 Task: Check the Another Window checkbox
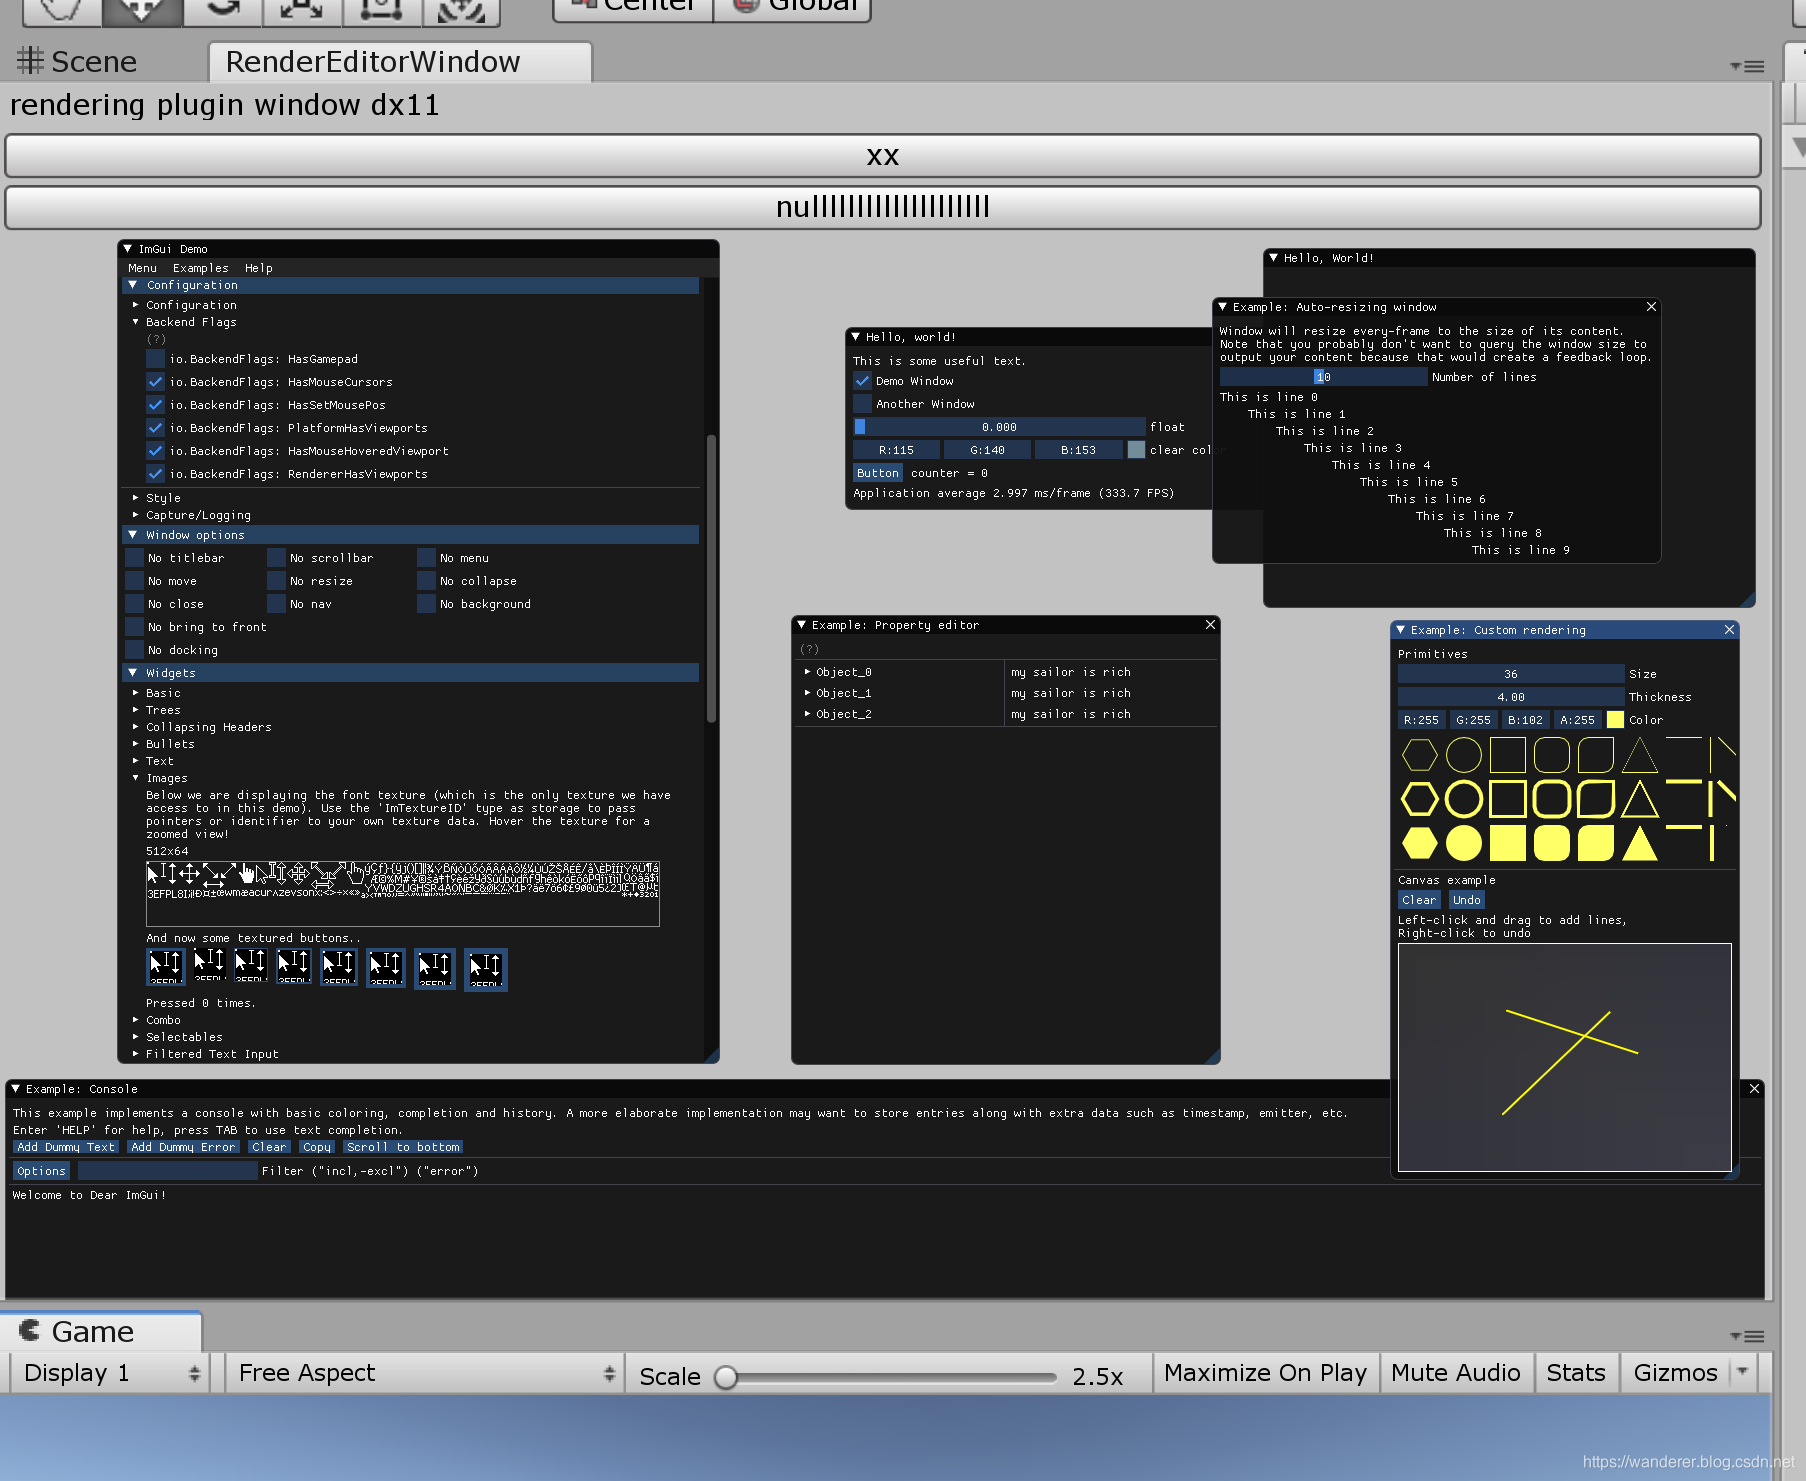coord(862,403)
